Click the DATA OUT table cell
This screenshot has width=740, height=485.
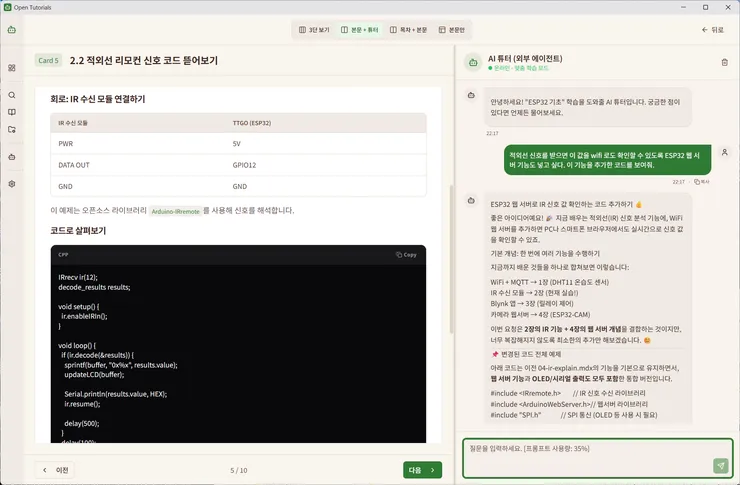coord(74,165)
